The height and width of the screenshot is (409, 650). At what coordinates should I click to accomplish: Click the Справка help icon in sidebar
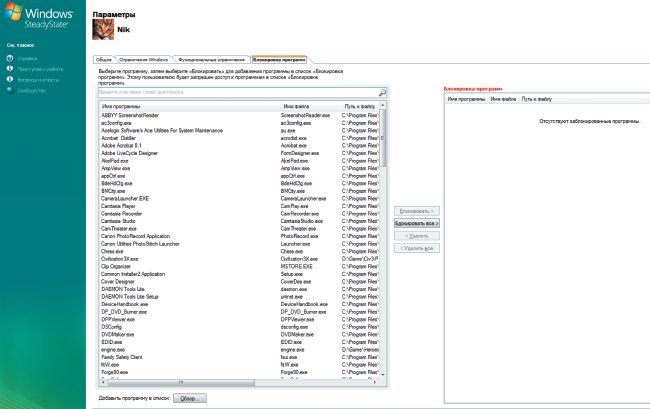point(11,59)
